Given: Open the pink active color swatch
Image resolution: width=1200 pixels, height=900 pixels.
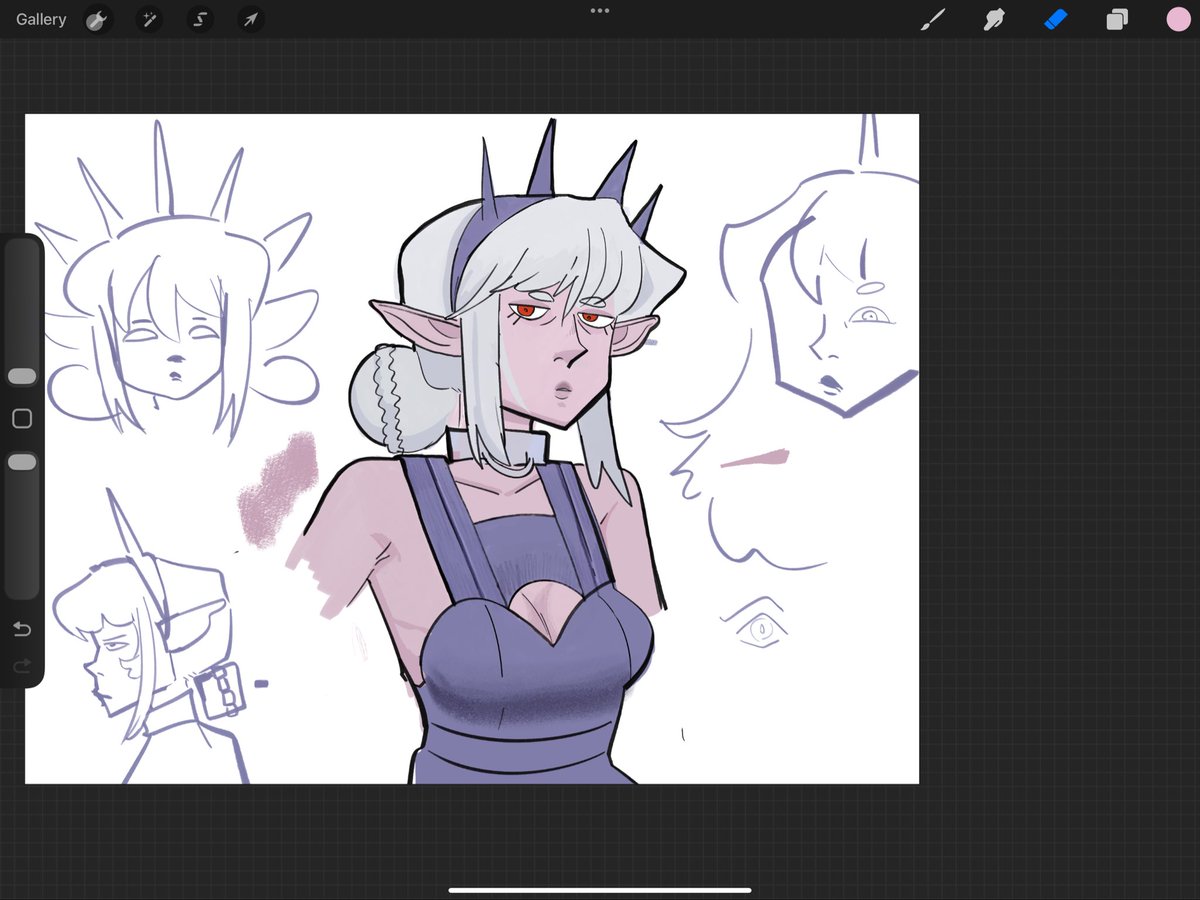Looking at the screenshot, I should click(x=1178, y=19).
